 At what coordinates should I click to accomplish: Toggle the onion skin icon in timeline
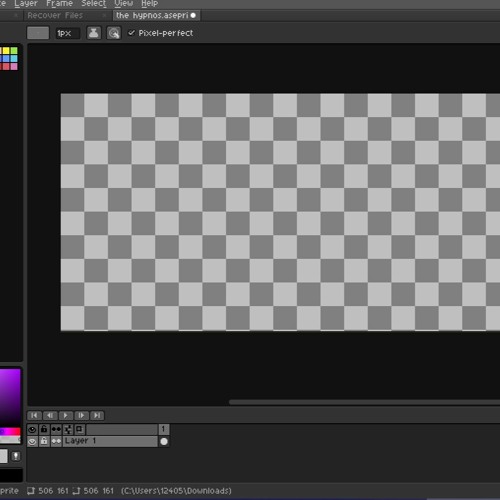[x=79, y=429]
